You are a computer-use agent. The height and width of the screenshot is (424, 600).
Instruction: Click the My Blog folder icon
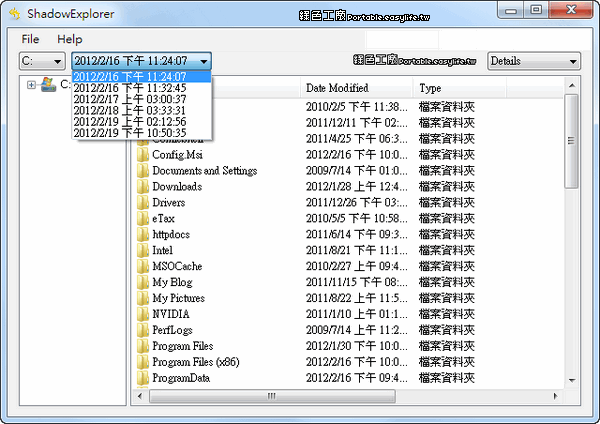click(x=143, y=282)
